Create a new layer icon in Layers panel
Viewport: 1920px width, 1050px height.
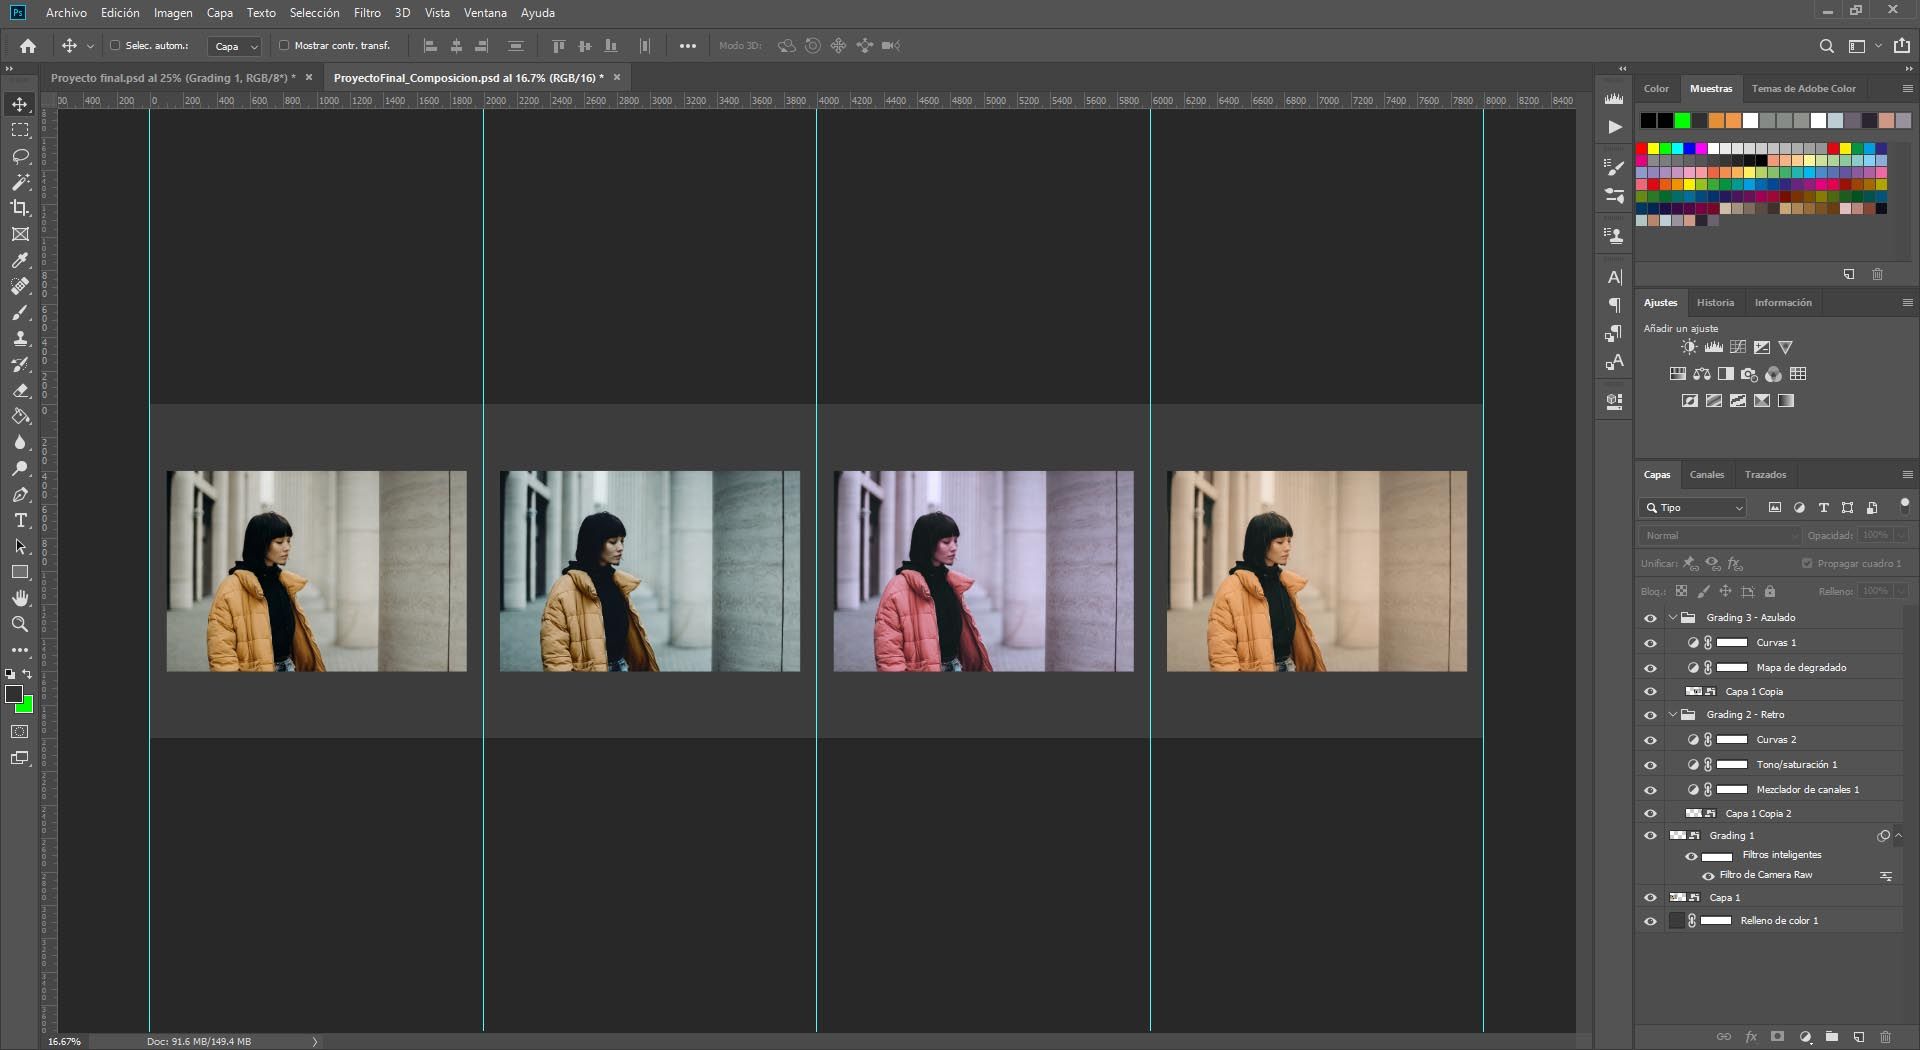tap(1858, 1037)
